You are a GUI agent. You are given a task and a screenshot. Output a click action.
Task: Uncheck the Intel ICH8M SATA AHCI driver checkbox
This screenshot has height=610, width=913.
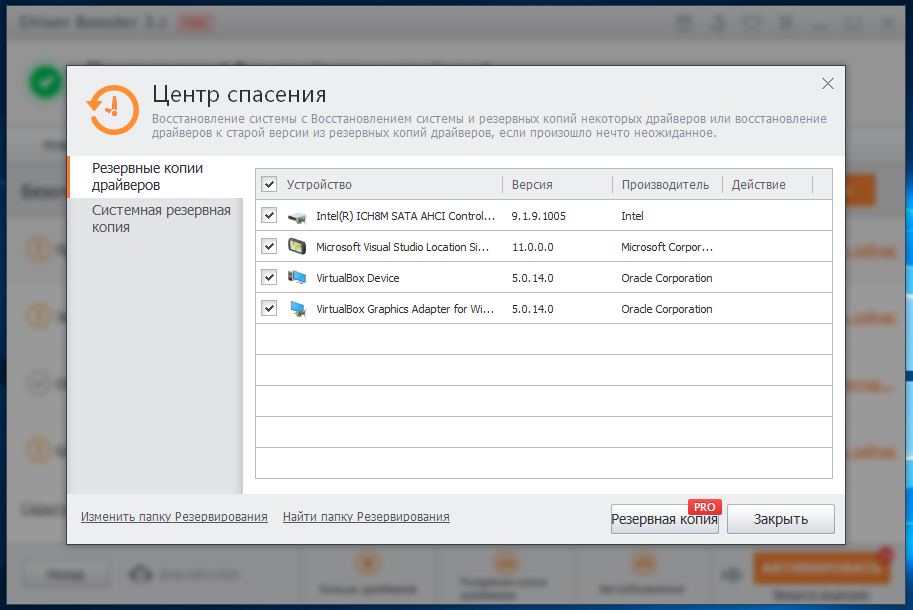tap(269, 215)
